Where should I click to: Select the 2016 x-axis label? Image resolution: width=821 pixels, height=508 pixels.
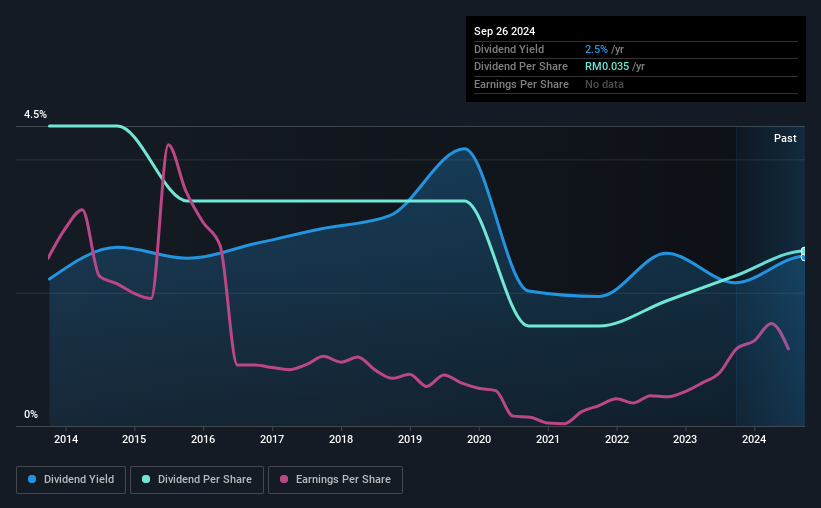tap(203, 439)
